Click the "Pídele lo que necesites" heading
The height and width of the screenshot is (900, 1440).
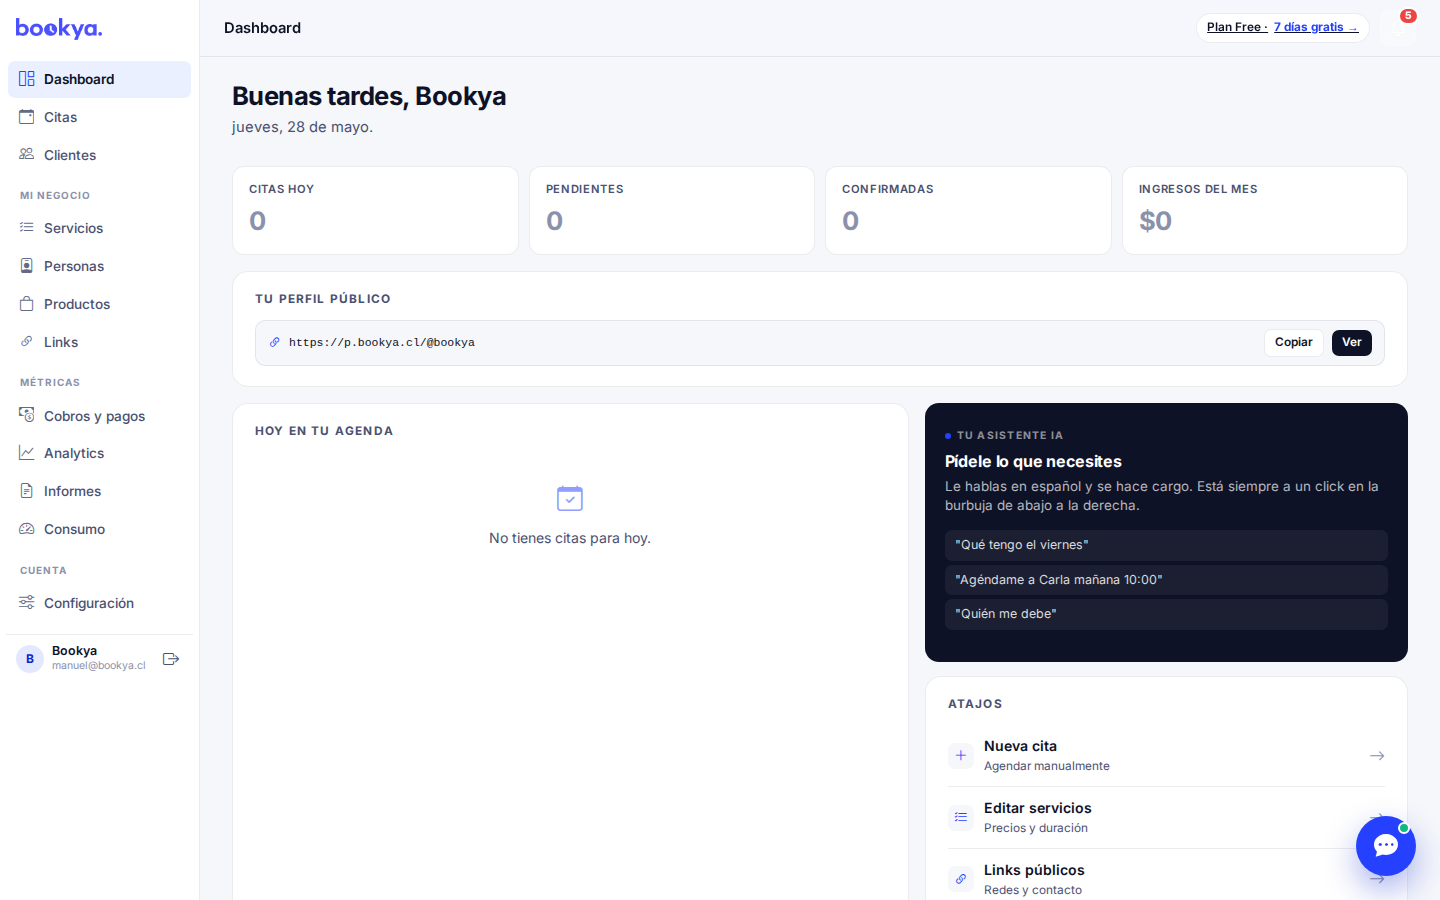point(1033,461)
